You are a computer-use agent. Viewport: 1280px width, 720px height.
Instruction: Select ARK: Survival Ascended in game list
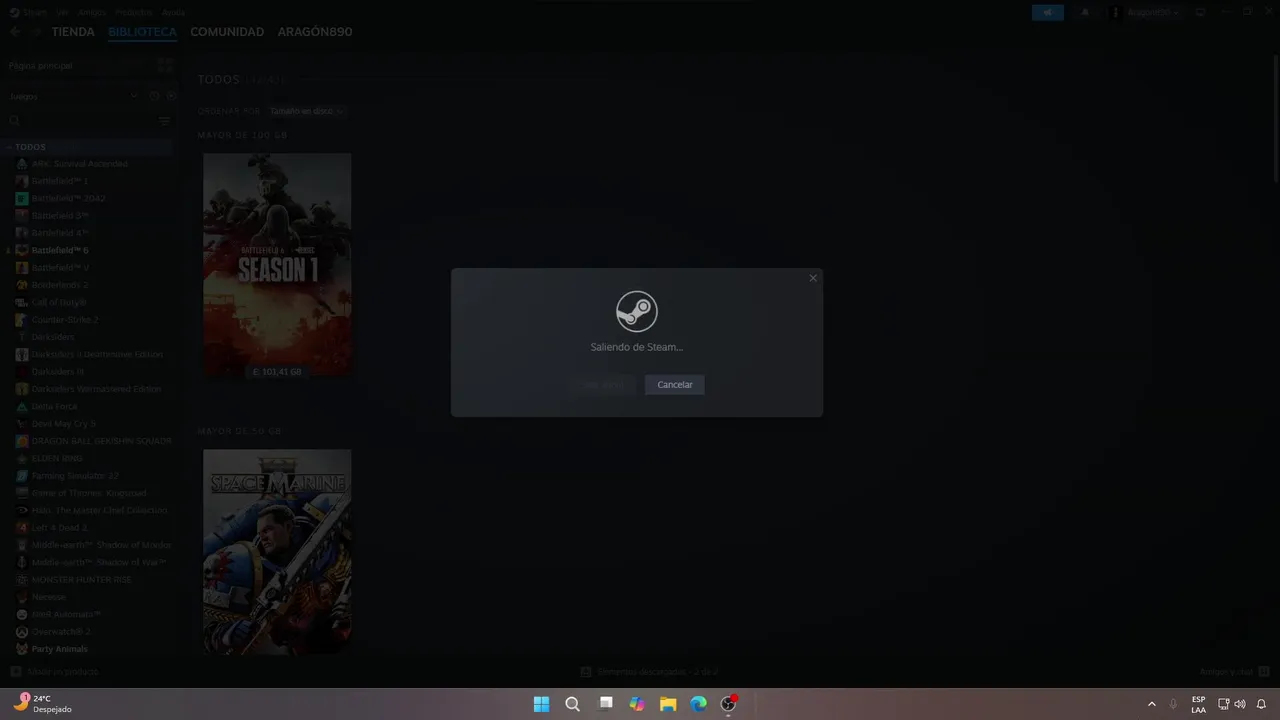pyautogui.click(x=79, y=164)
